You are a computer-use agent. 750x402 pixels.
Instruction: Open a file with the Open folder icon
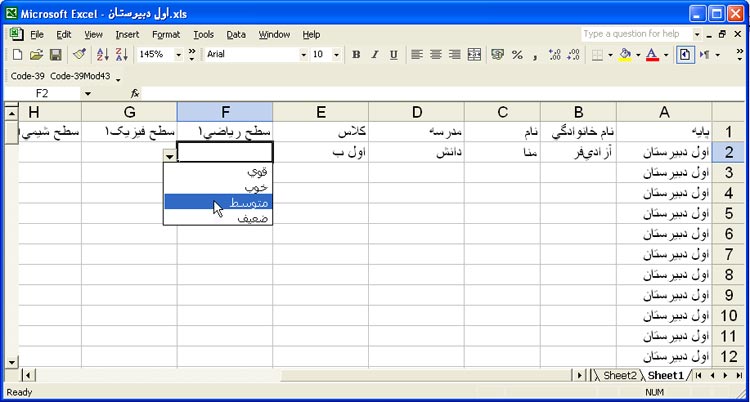point(35,55)
